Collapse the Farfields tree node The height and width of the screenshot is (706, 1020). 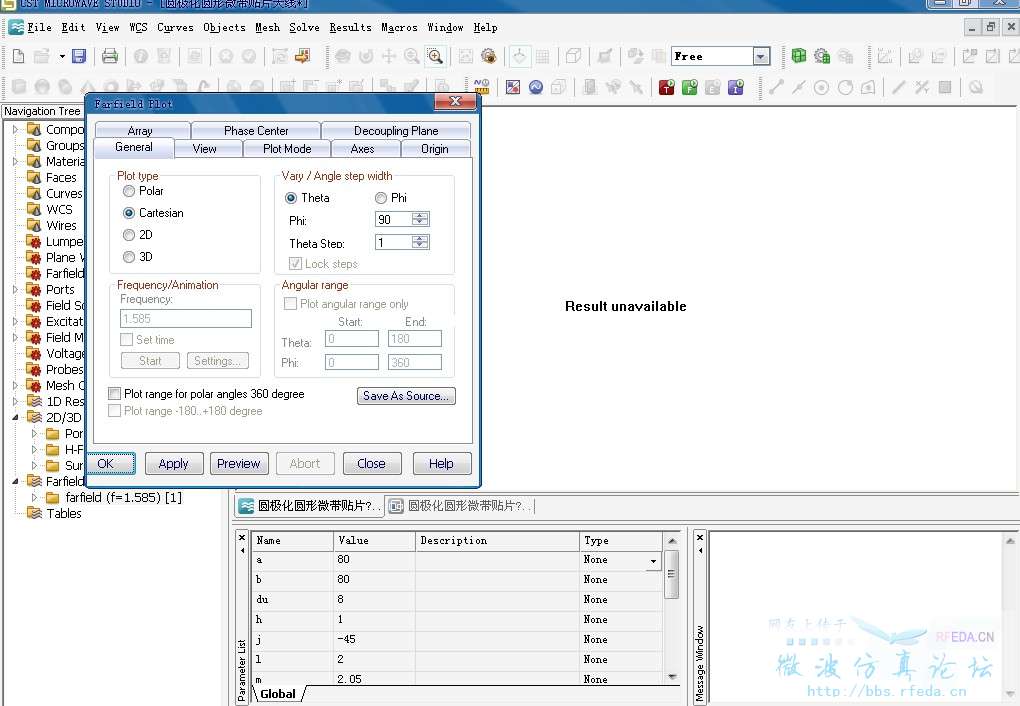point(16,482)
